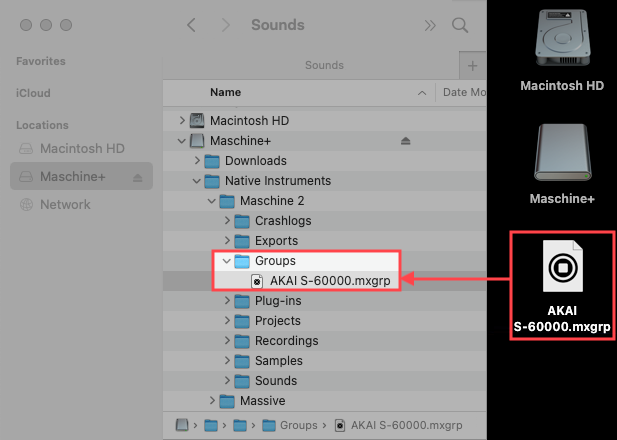This screenshot has width=617, height=440.
Task: Click the toolbar overflow double-chevron
Action: tap(430, 25)
